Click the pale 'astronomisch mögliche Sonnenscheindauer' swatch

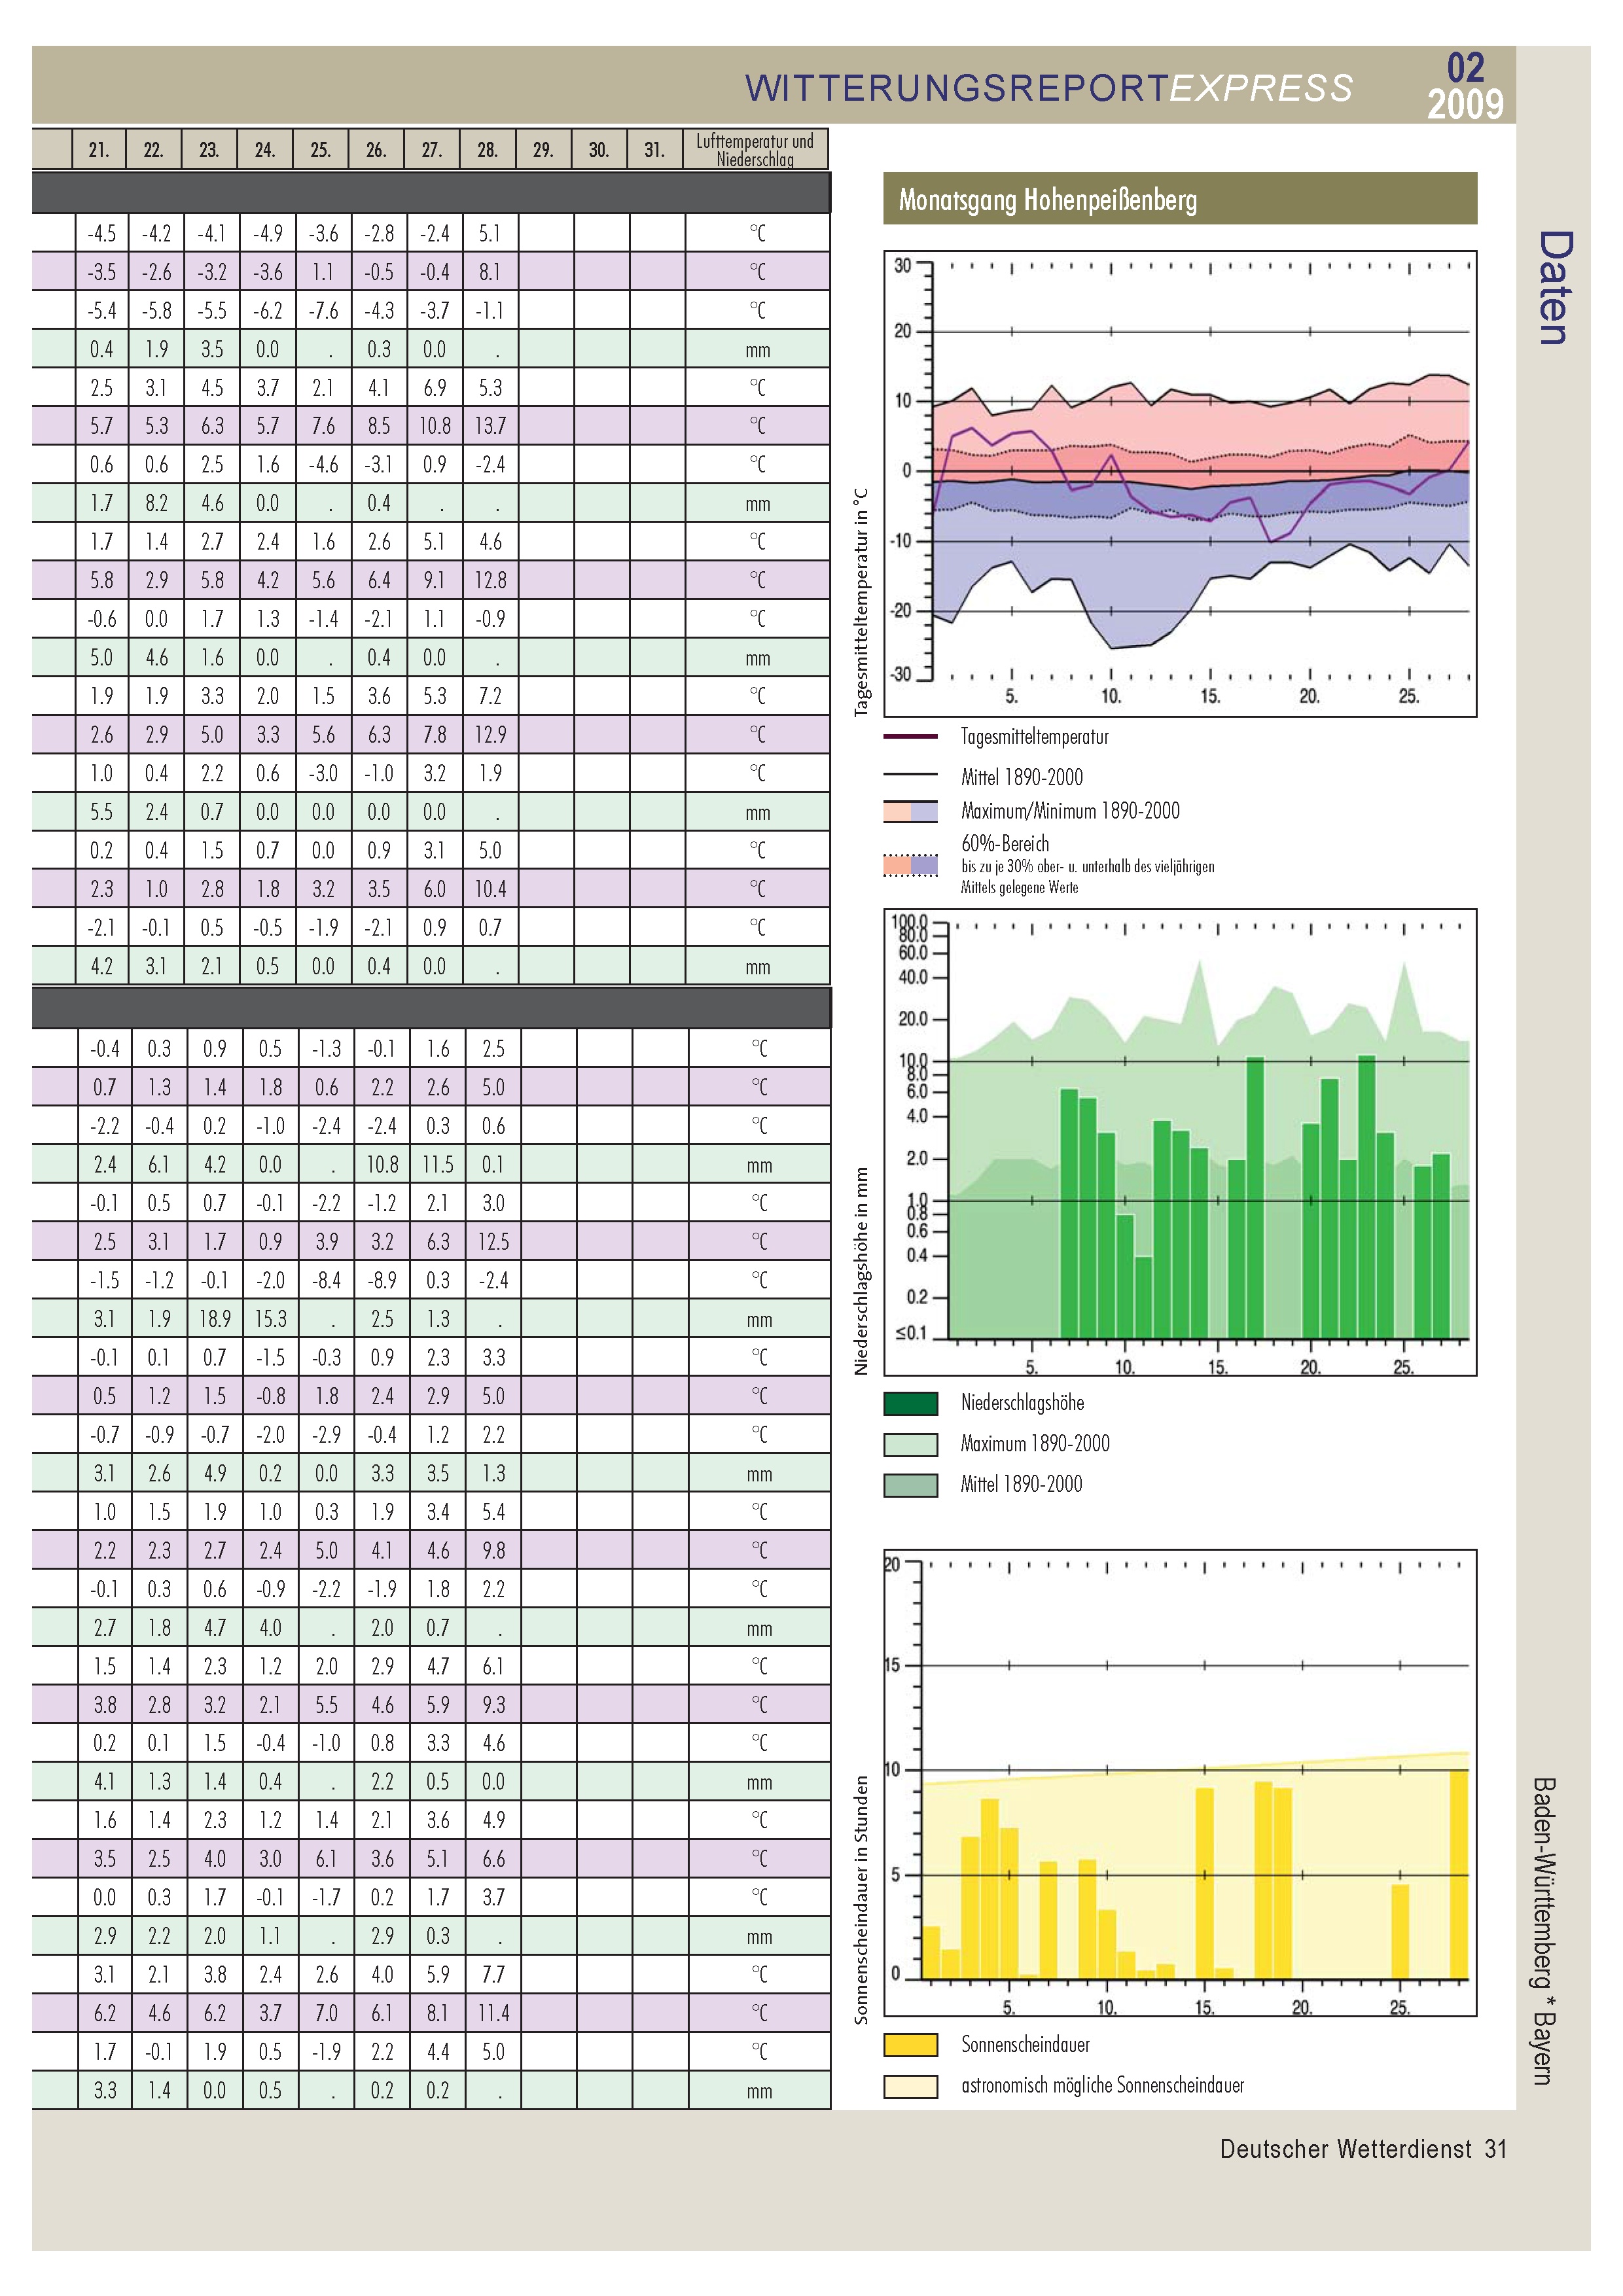coord(910,2086)
